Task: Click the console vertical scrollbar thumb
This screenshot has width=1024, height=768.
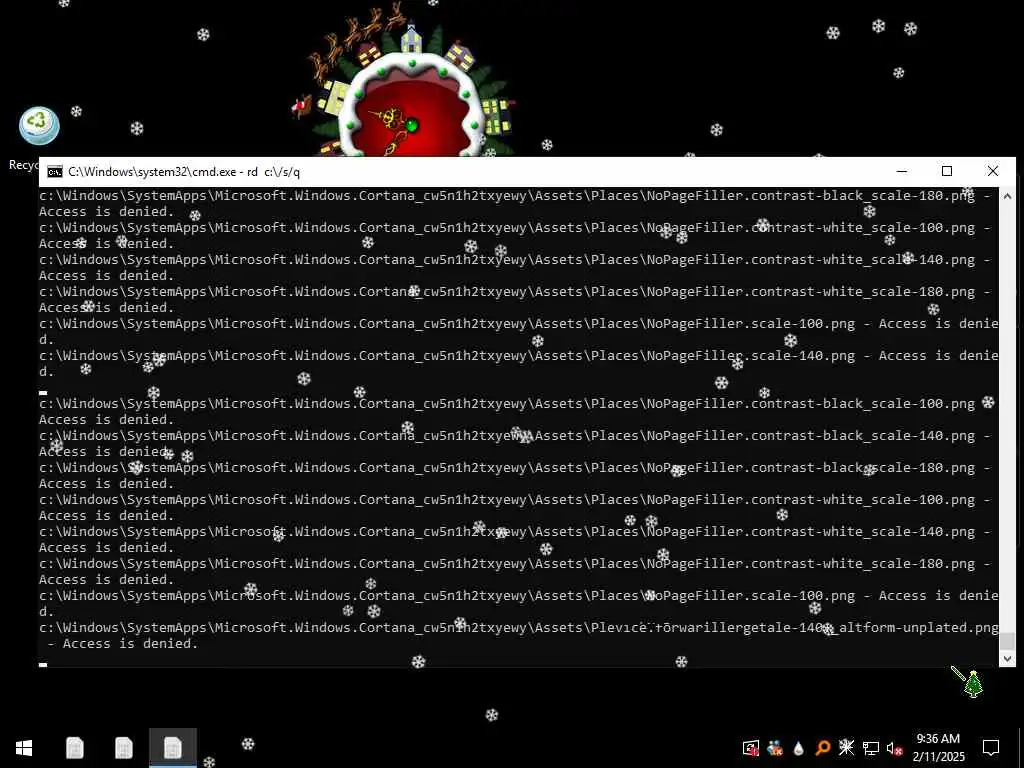Action: click(x=1007, y=641)
